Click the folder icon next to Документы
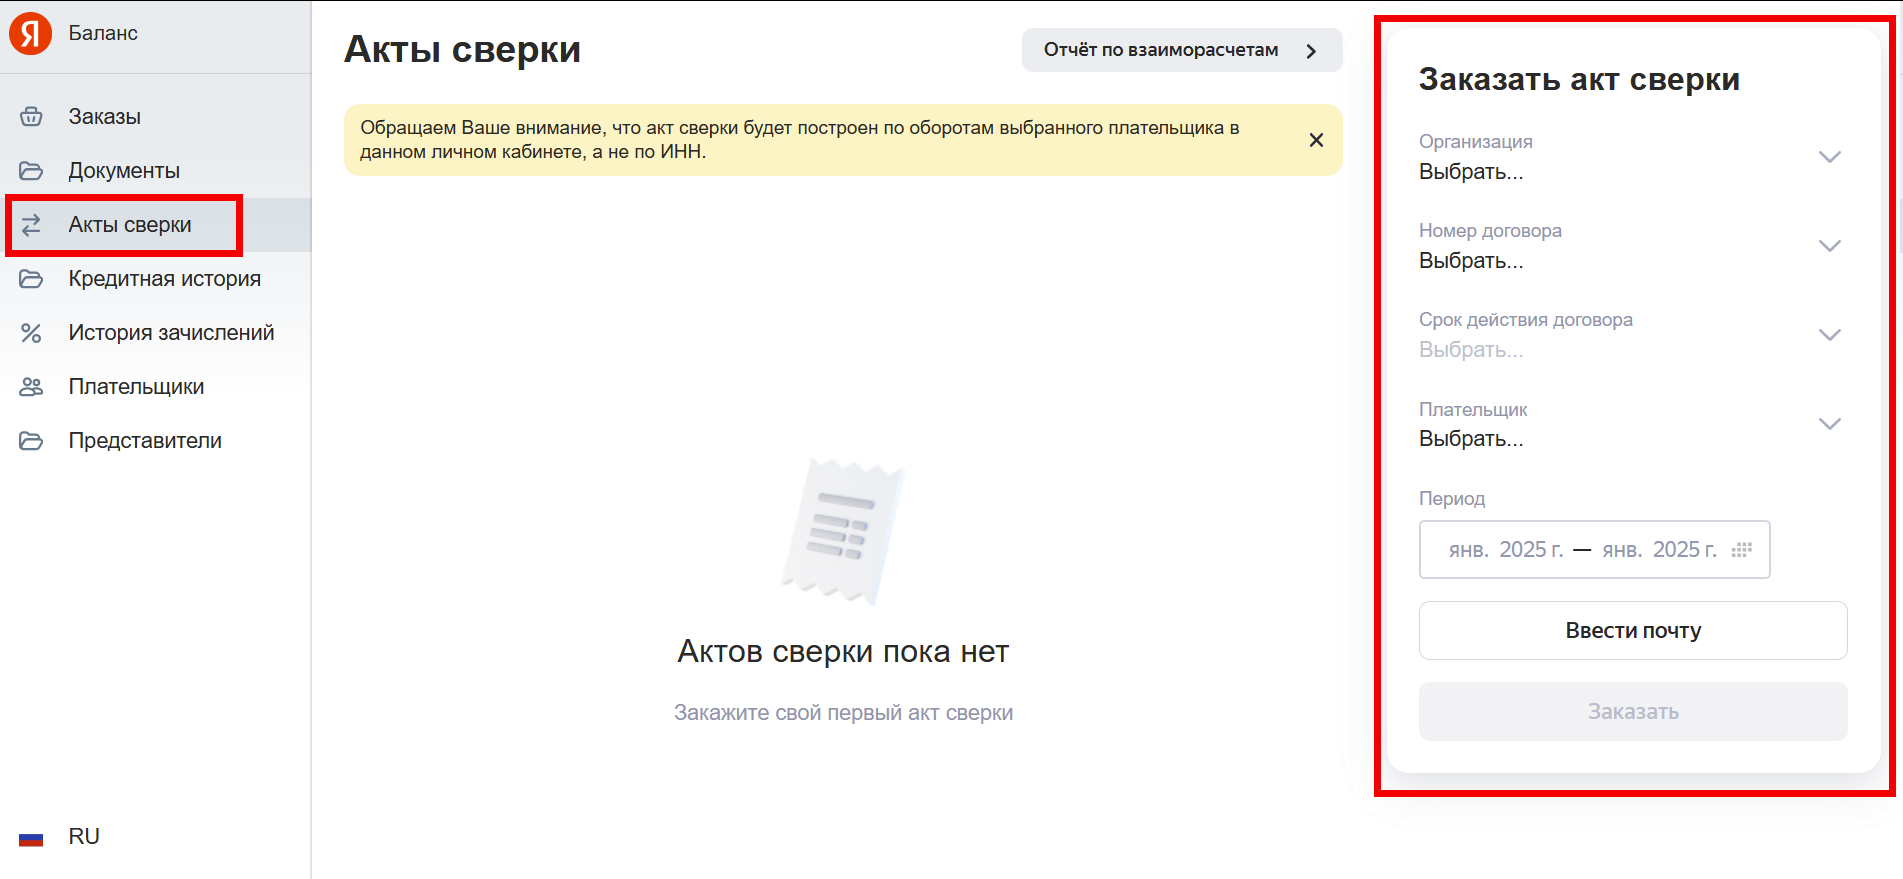This screenshot has height=879, width=1903. pos(31,171)
